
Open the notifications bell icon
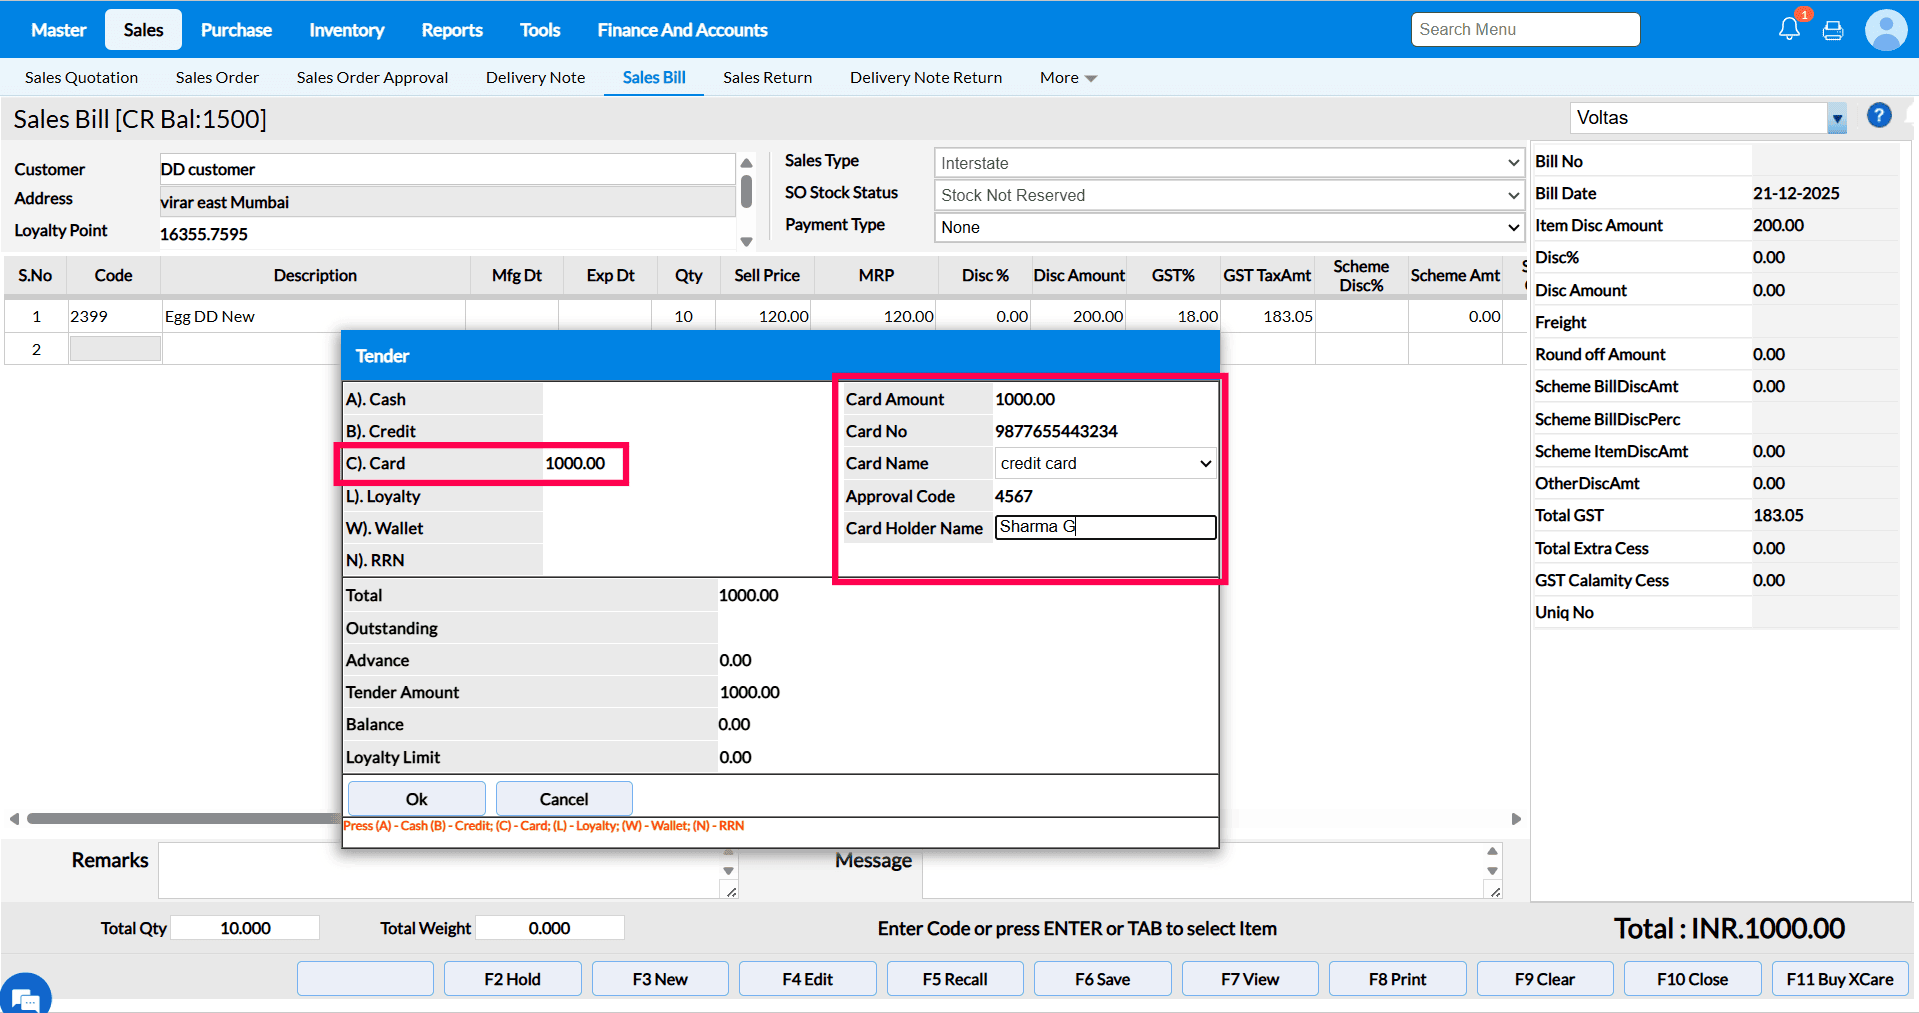[x=1789, y=29]
